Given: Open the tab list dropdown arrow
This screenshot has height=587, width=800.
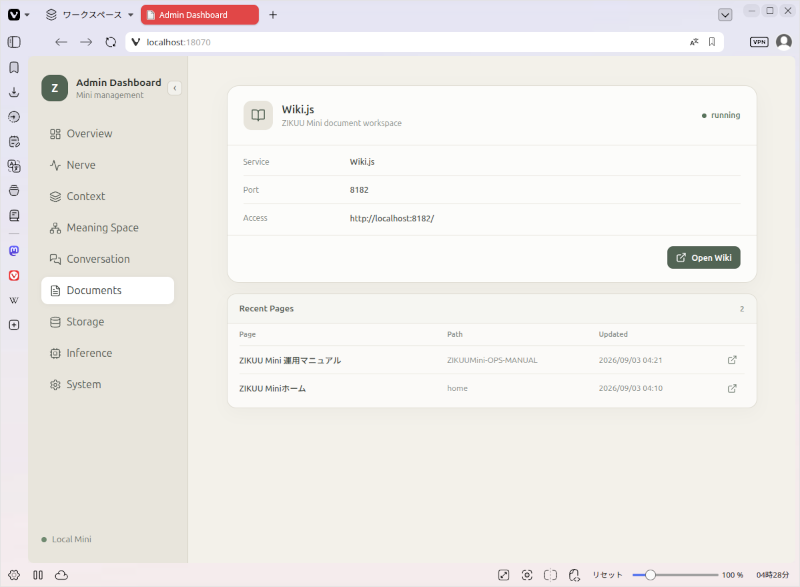Looking at the screenshot, I should (x=725, y=15).
